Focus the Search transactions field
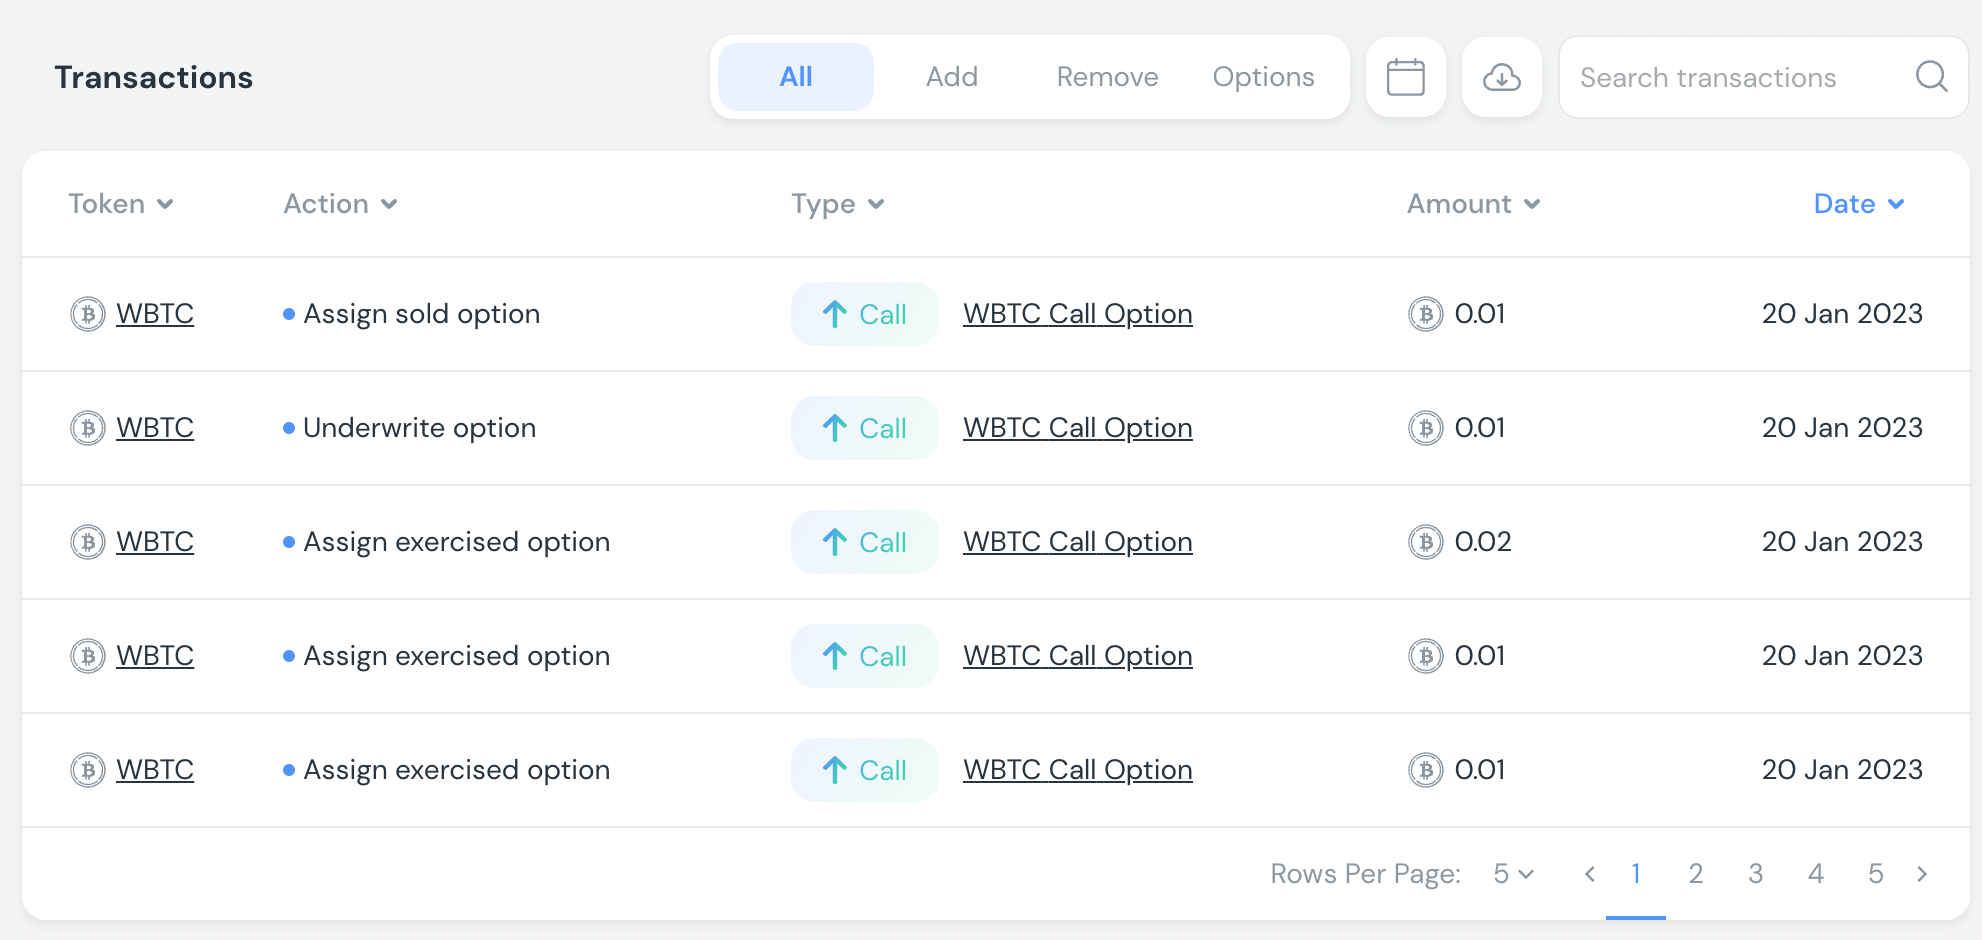This screenshot has height=940, width=1982. (x=1764, y=77)
